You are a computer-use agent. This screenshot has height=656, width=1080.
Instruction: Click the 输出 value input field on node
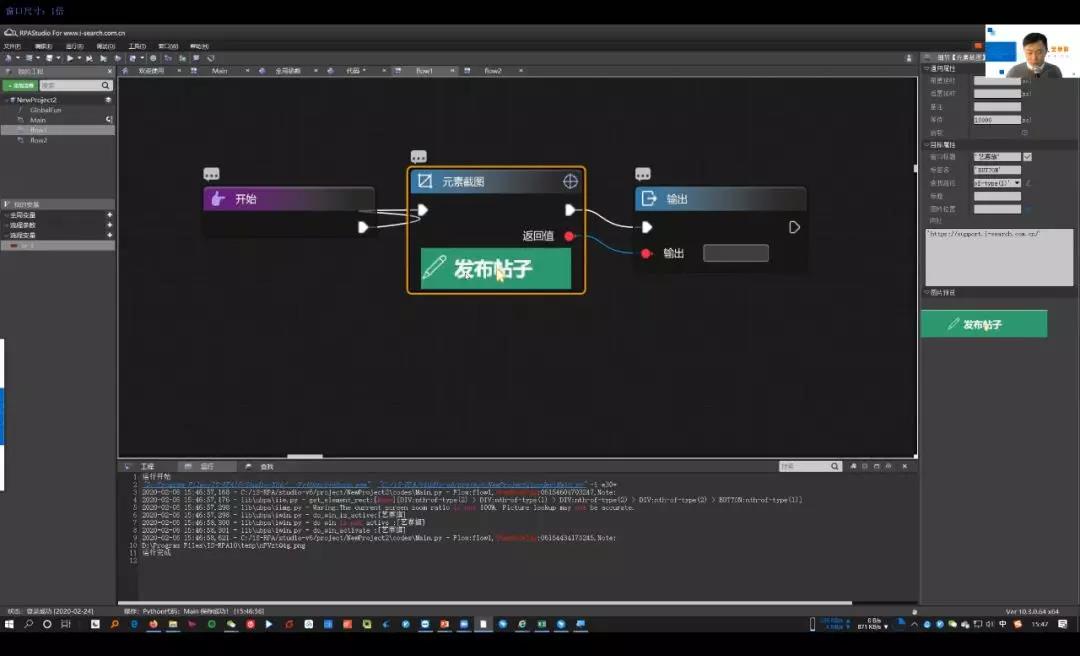pos(735,253)
